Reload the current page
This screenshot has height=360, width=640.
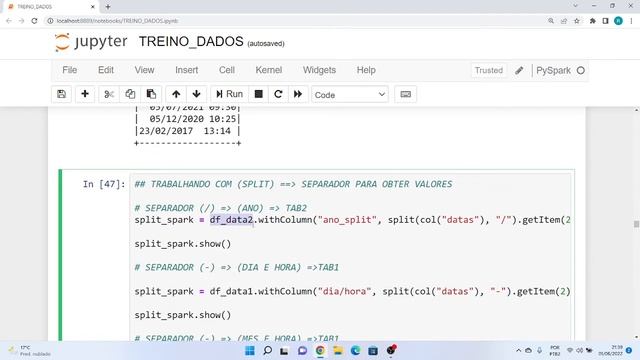(34, 21)
